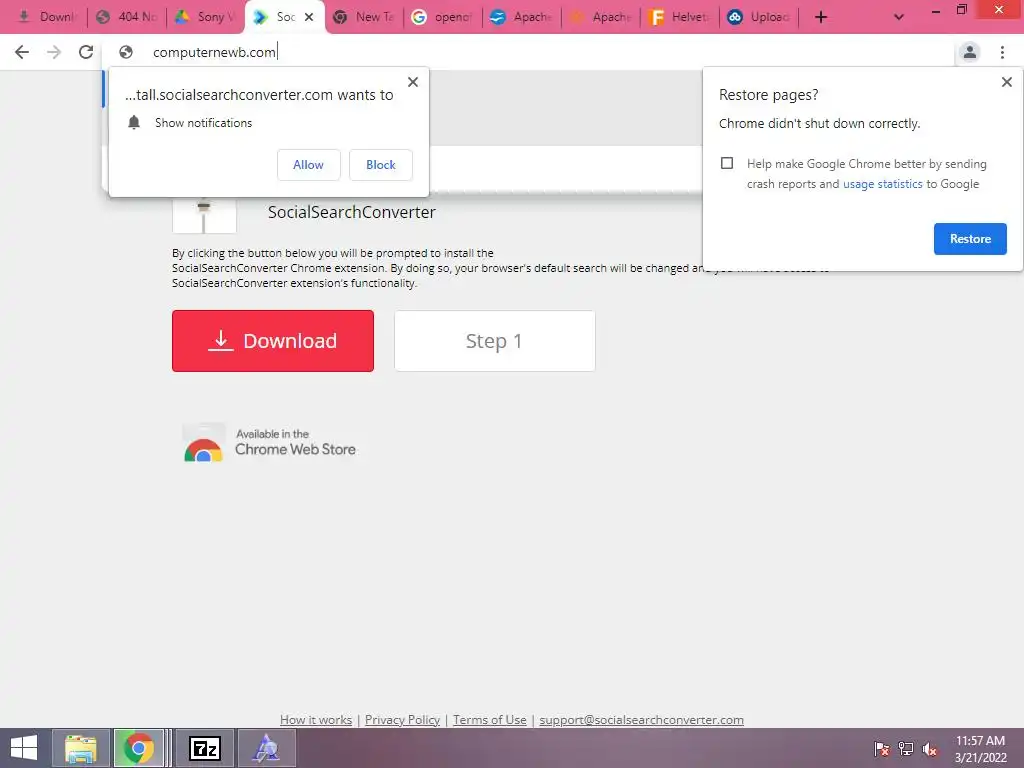This screenshot has width=1024, height=768.
Task: Allow notifications from socialsearchconverter
Action: [x=308, y=165]
